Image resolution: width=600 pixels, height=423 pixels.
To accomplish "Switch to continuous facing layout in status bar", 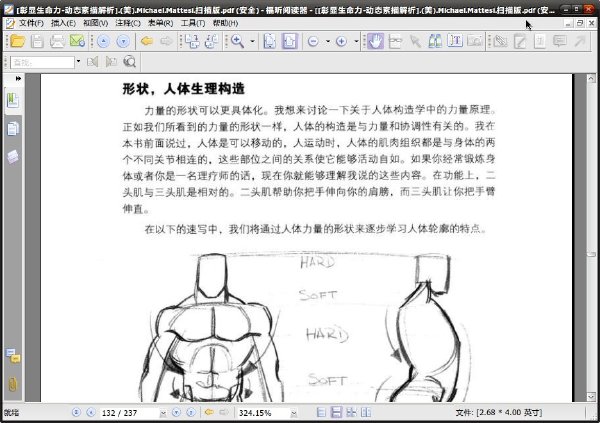I will coord(351,412).
